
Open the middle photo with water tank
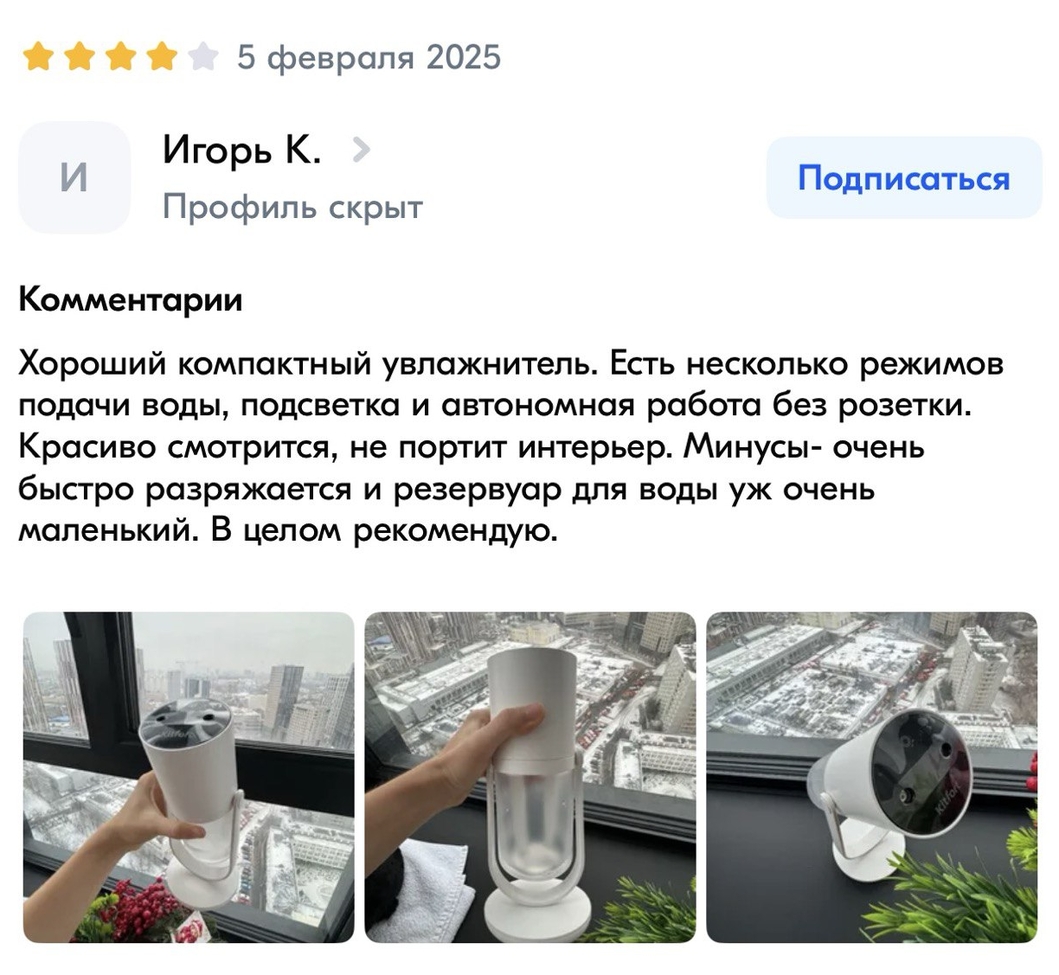point(530,777)
